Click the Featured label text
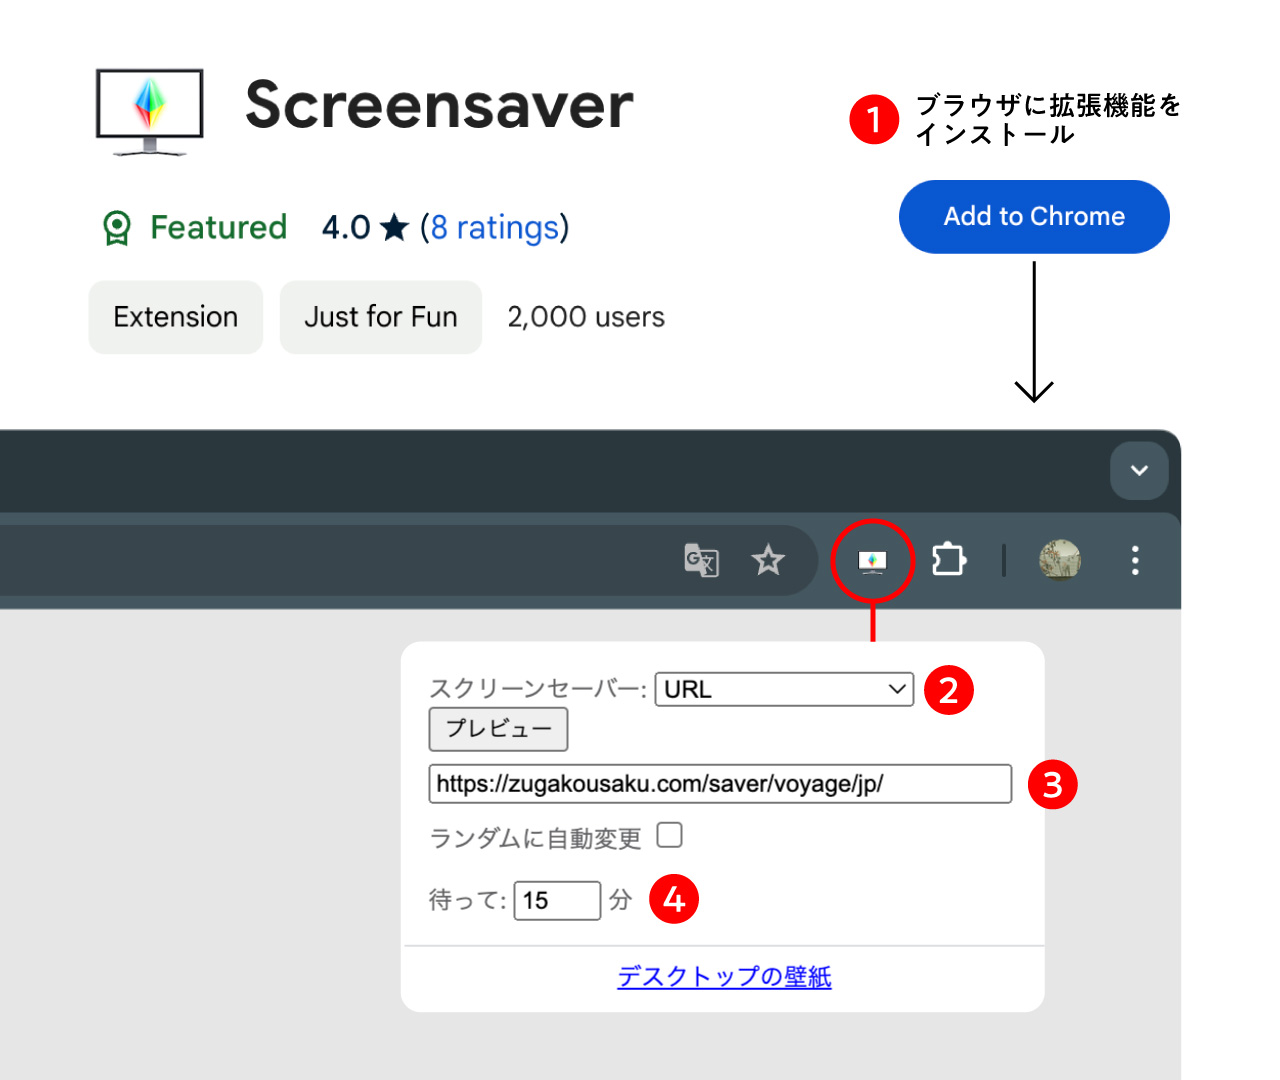The height and width of the screenshot is (1080, 1280). coord(219,228)
